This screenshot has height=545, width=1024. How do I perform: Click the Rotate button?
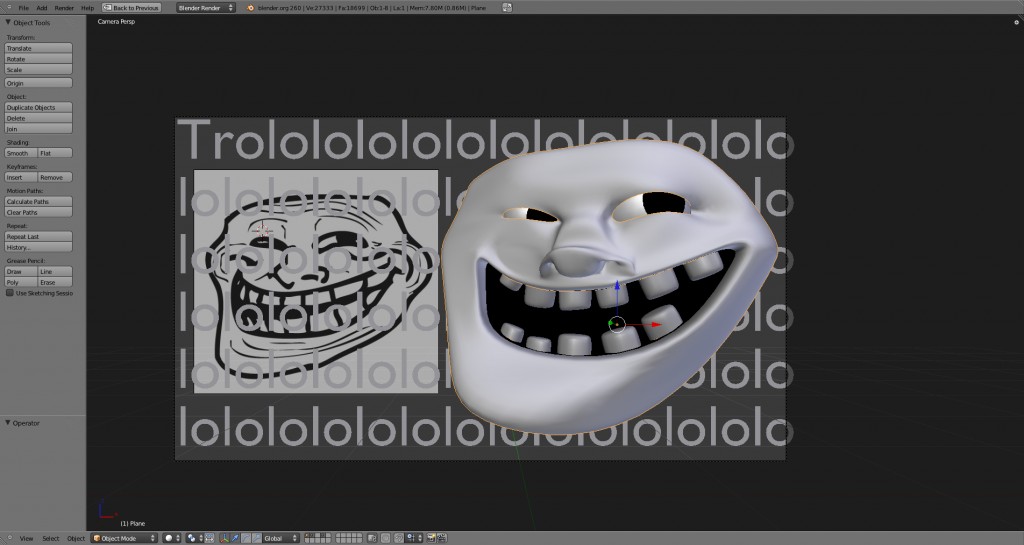click(x=39, y=59)
